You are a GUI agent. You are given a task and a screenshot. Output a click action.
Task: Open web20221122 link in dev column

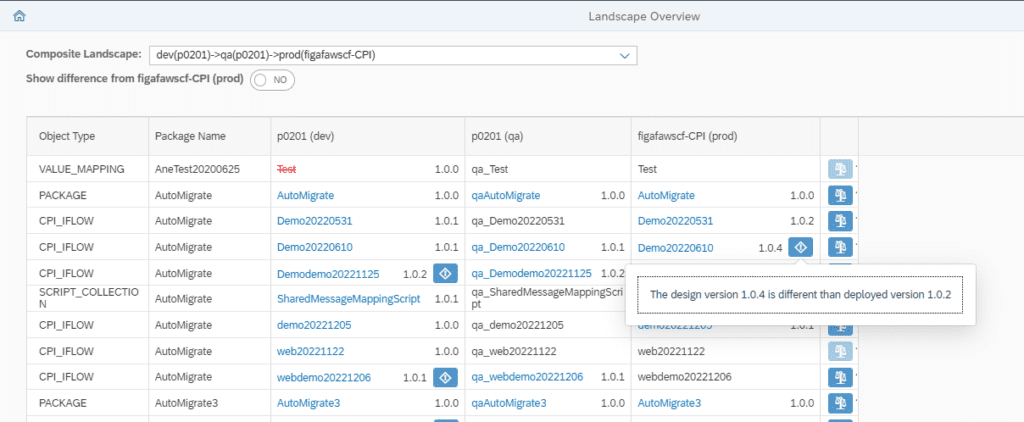pos(311,351)
